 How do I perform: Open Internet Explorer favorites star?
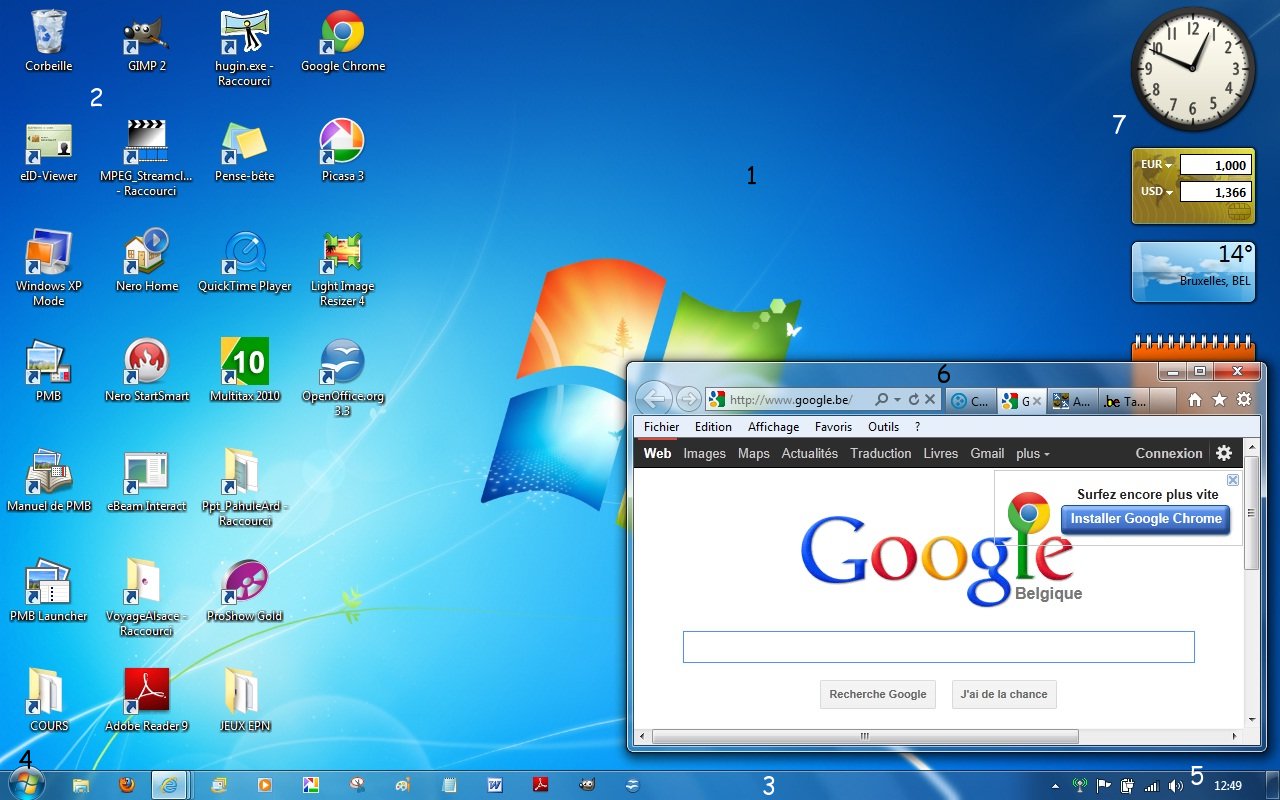(1219, 400)
